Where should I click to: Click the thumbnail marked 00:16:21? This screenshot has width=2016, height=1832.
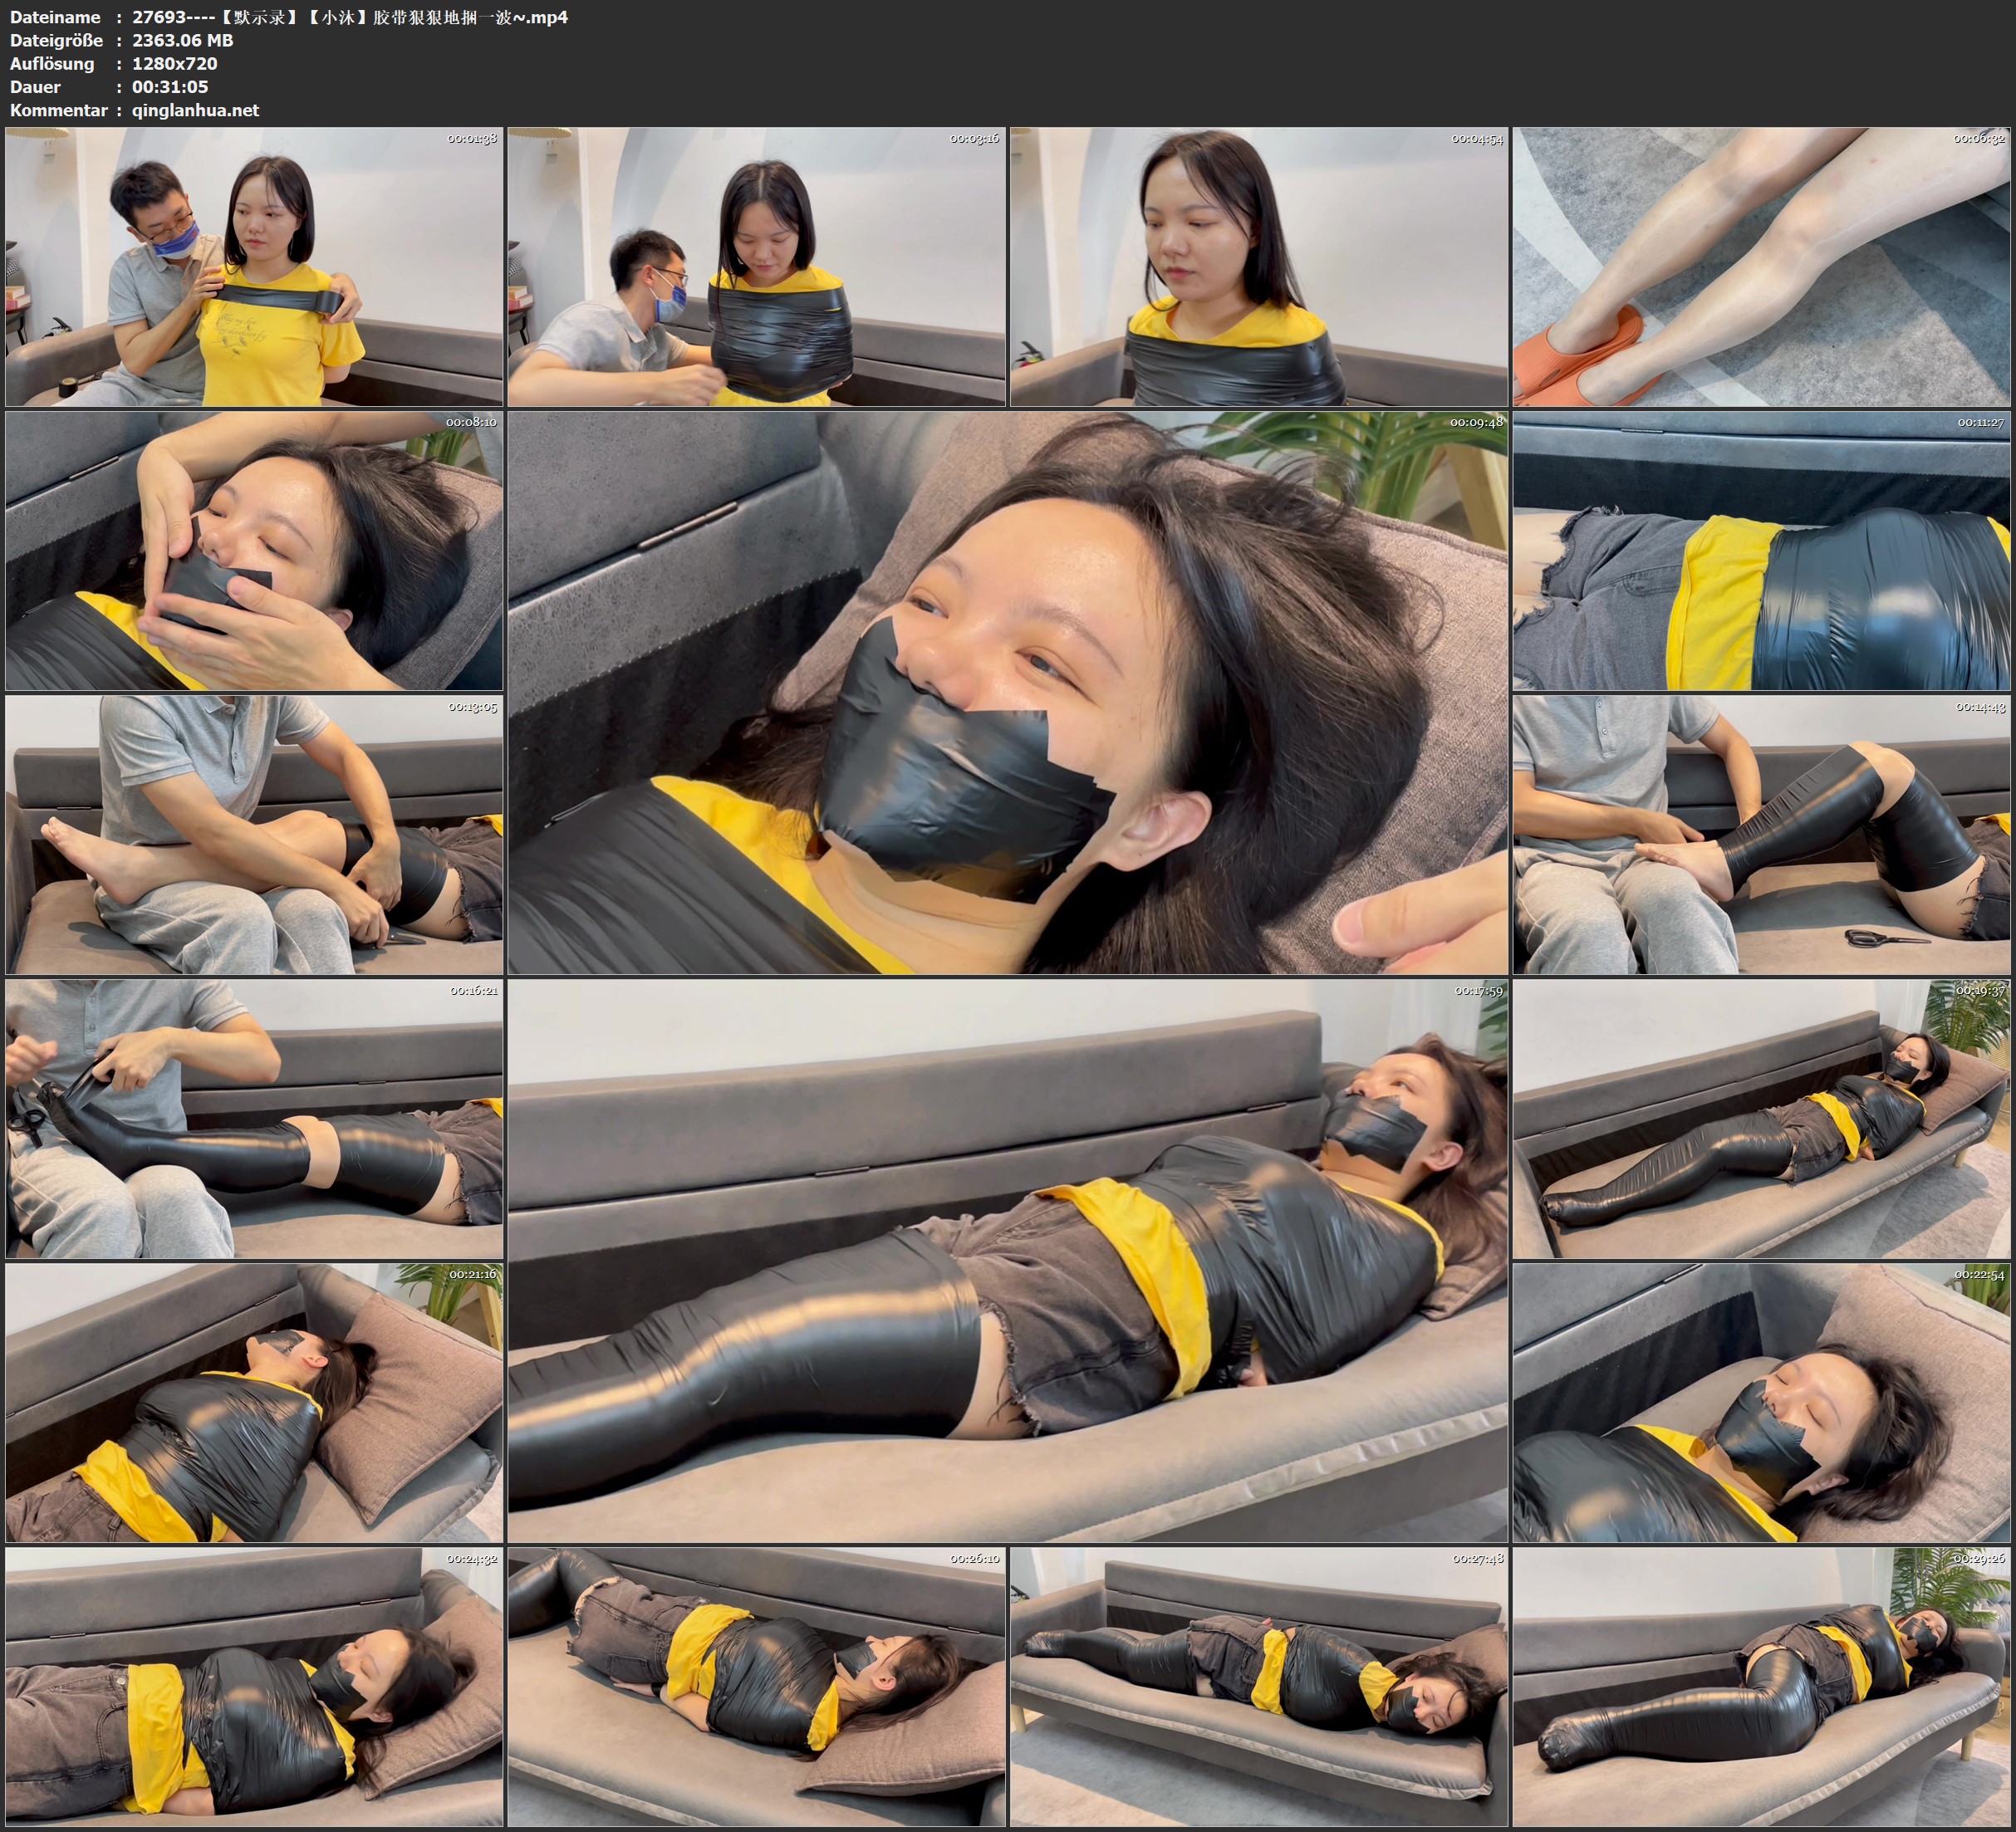(x=254, y=1119)
